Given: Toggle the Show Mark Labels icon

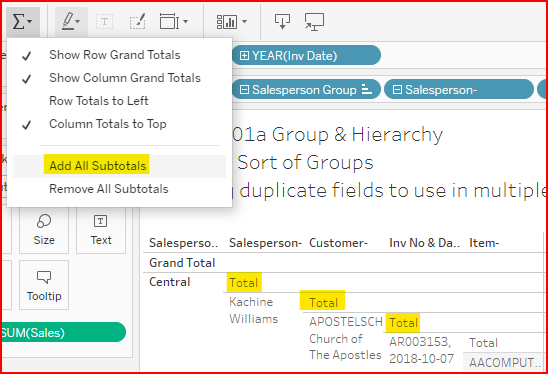Looking at the screenshot, I should 104,22.
